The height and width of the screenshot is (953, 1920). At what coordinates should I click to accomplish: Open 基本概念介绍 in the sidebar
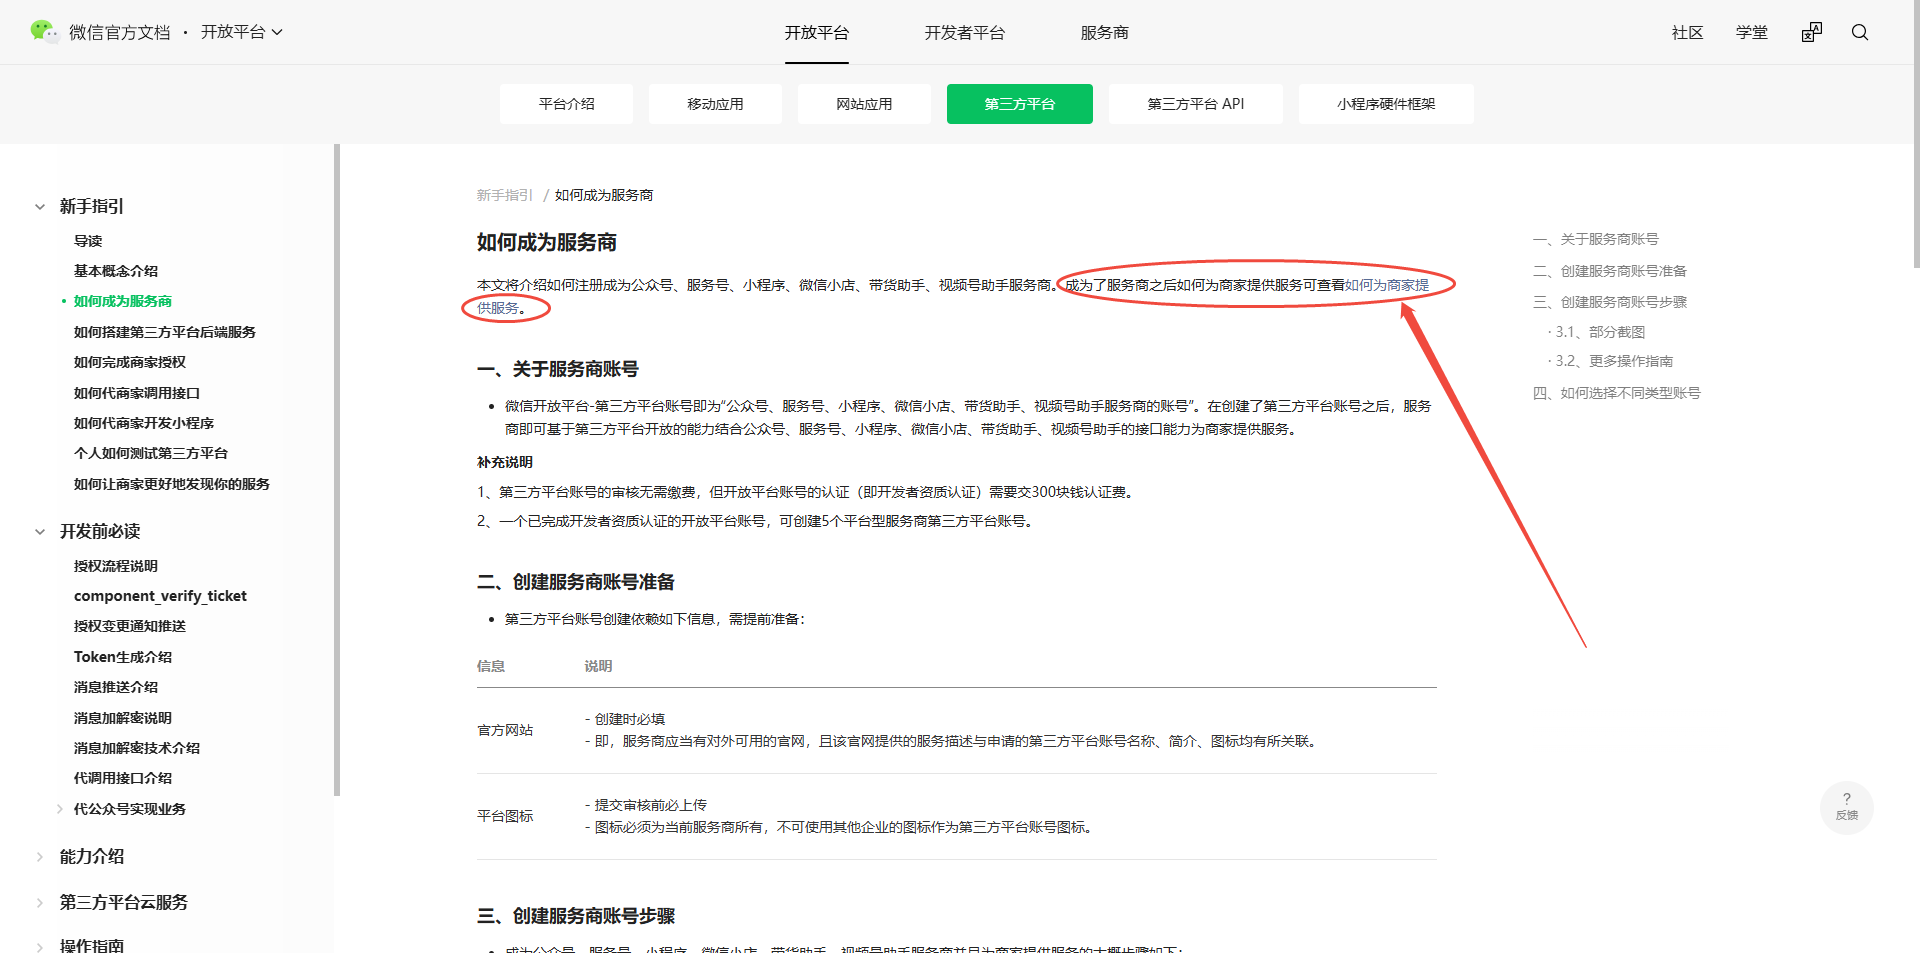click(x=116, y=271)
